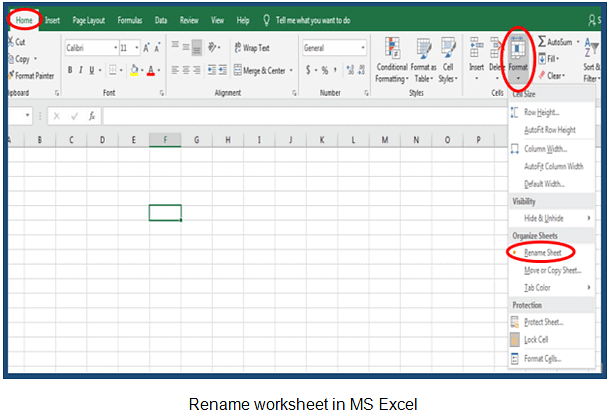Click the Delete cells button
This screenshot has height=417, width=612.
tap(496, 59)
